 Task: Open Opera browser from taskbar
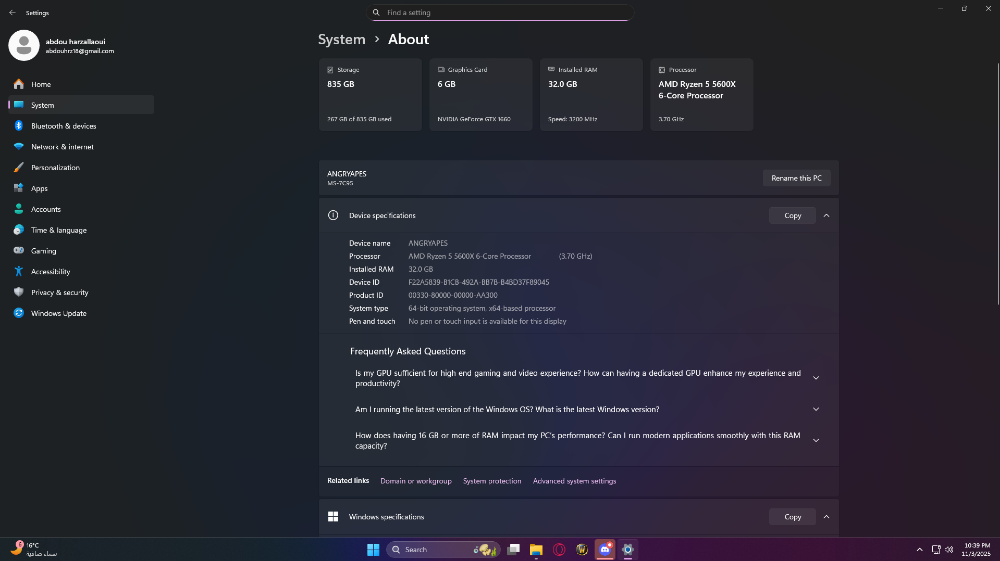559,550
